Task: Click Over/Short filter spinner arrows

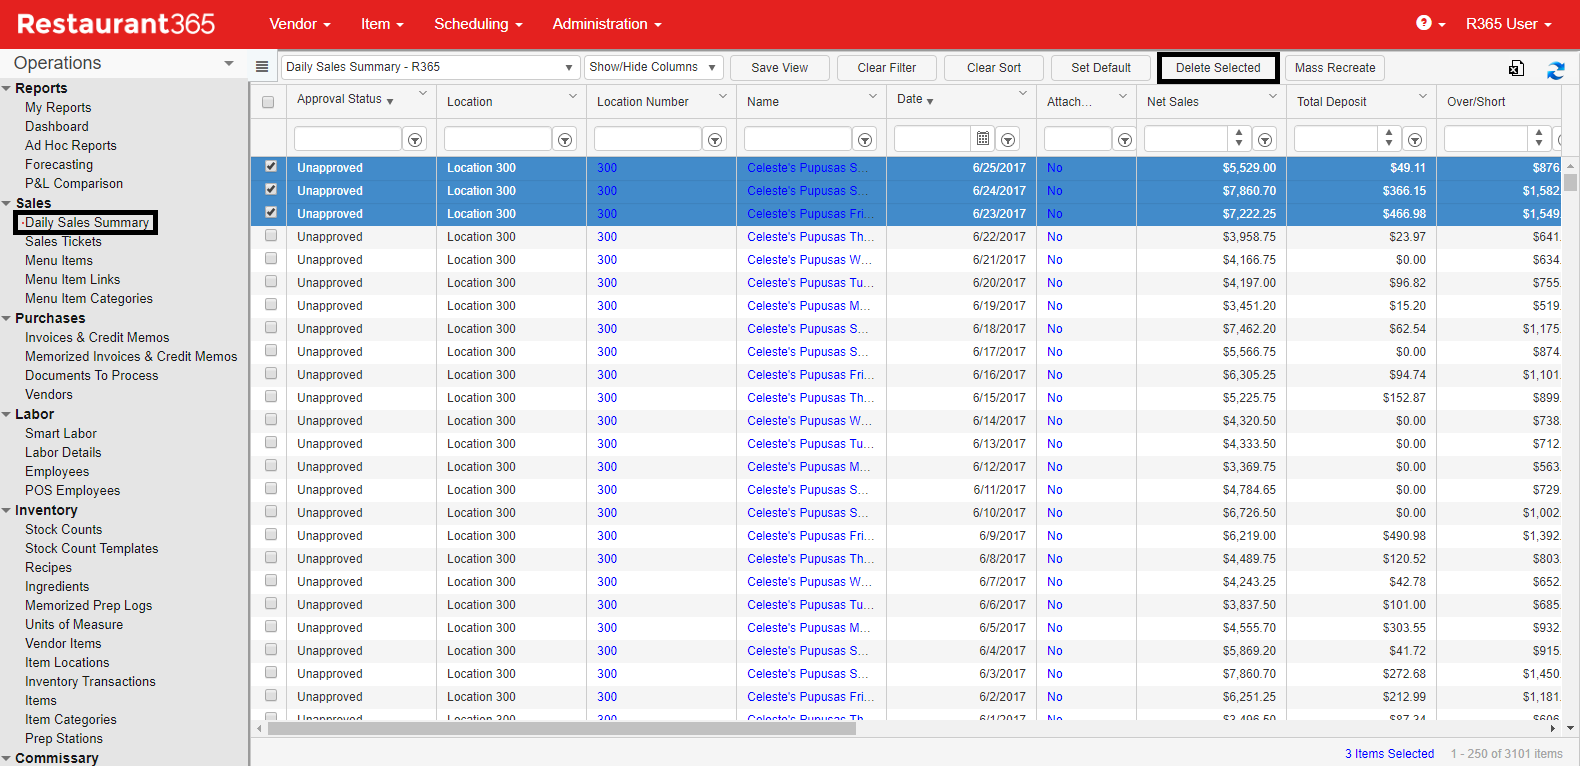Action: click(x=1539, y=138)
